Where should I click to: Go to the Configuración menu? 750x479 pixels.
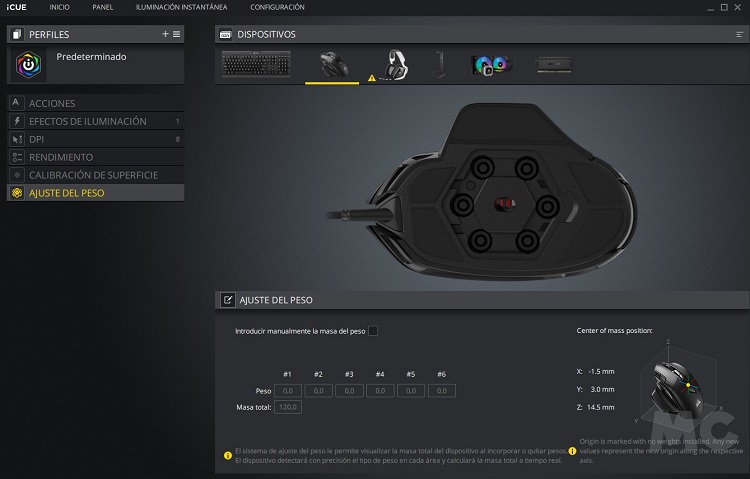pos(277,7)
